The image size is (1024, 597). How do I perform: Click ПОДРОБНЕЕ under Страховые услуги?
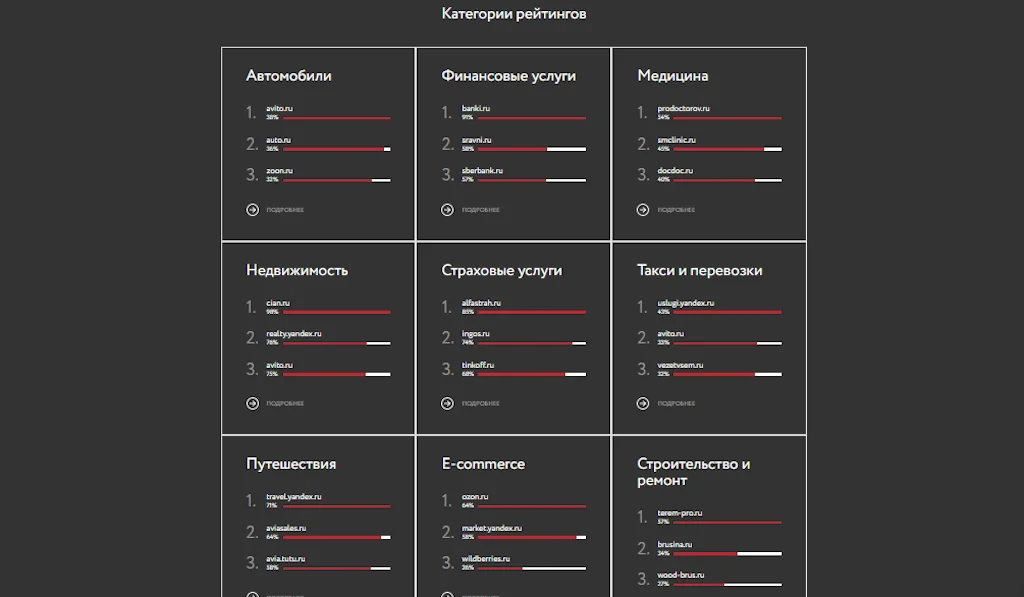coord(479,403)
